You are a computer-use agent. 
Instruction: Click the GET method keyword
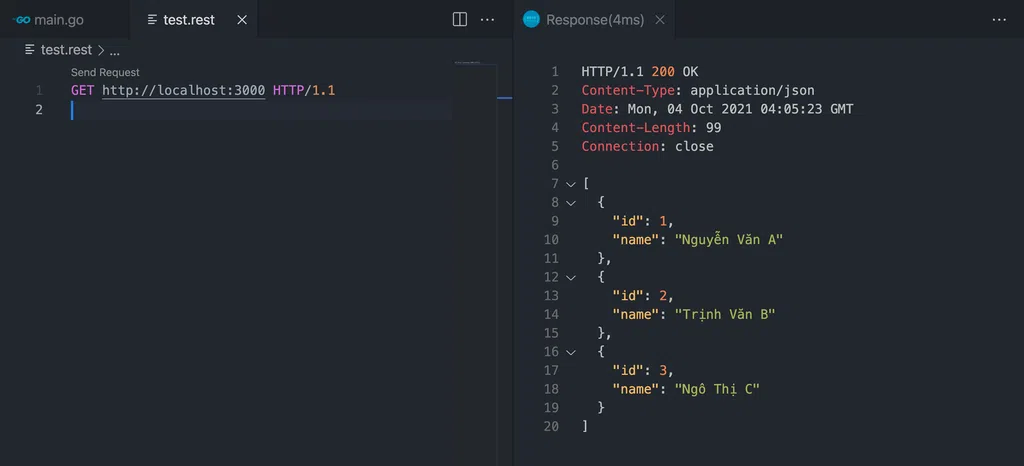tap(82, 90)
